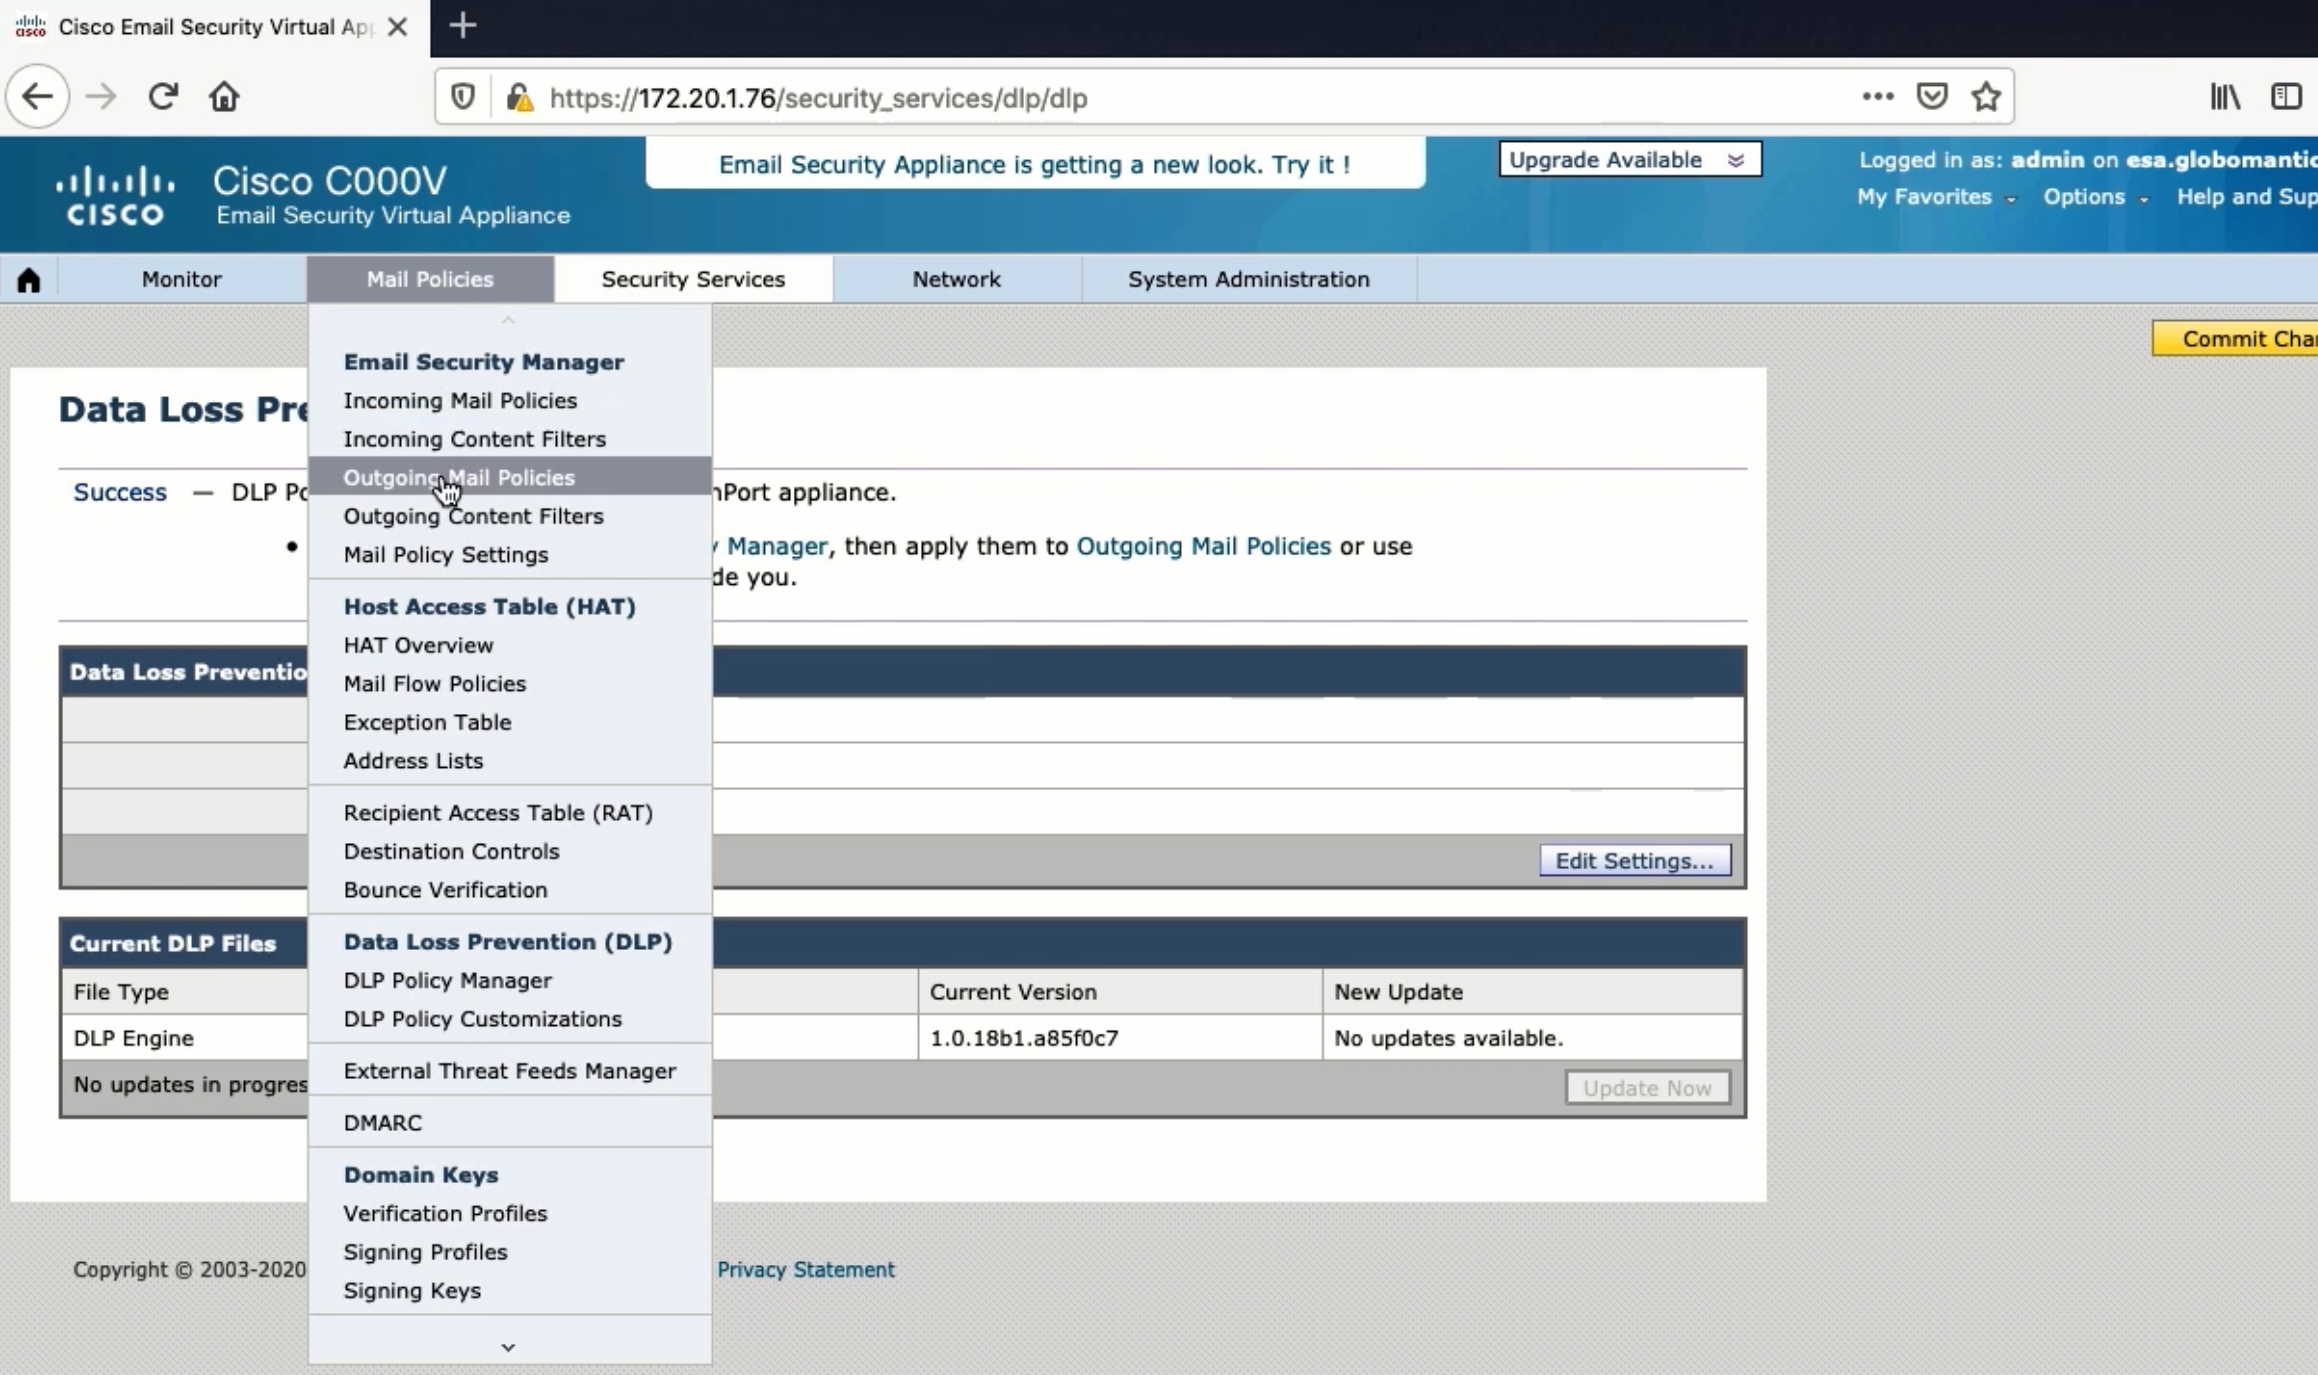Open the System Administration menu
Image resolution: width=2318 pixels, height=1375 pixels.
coord(1249,279)
